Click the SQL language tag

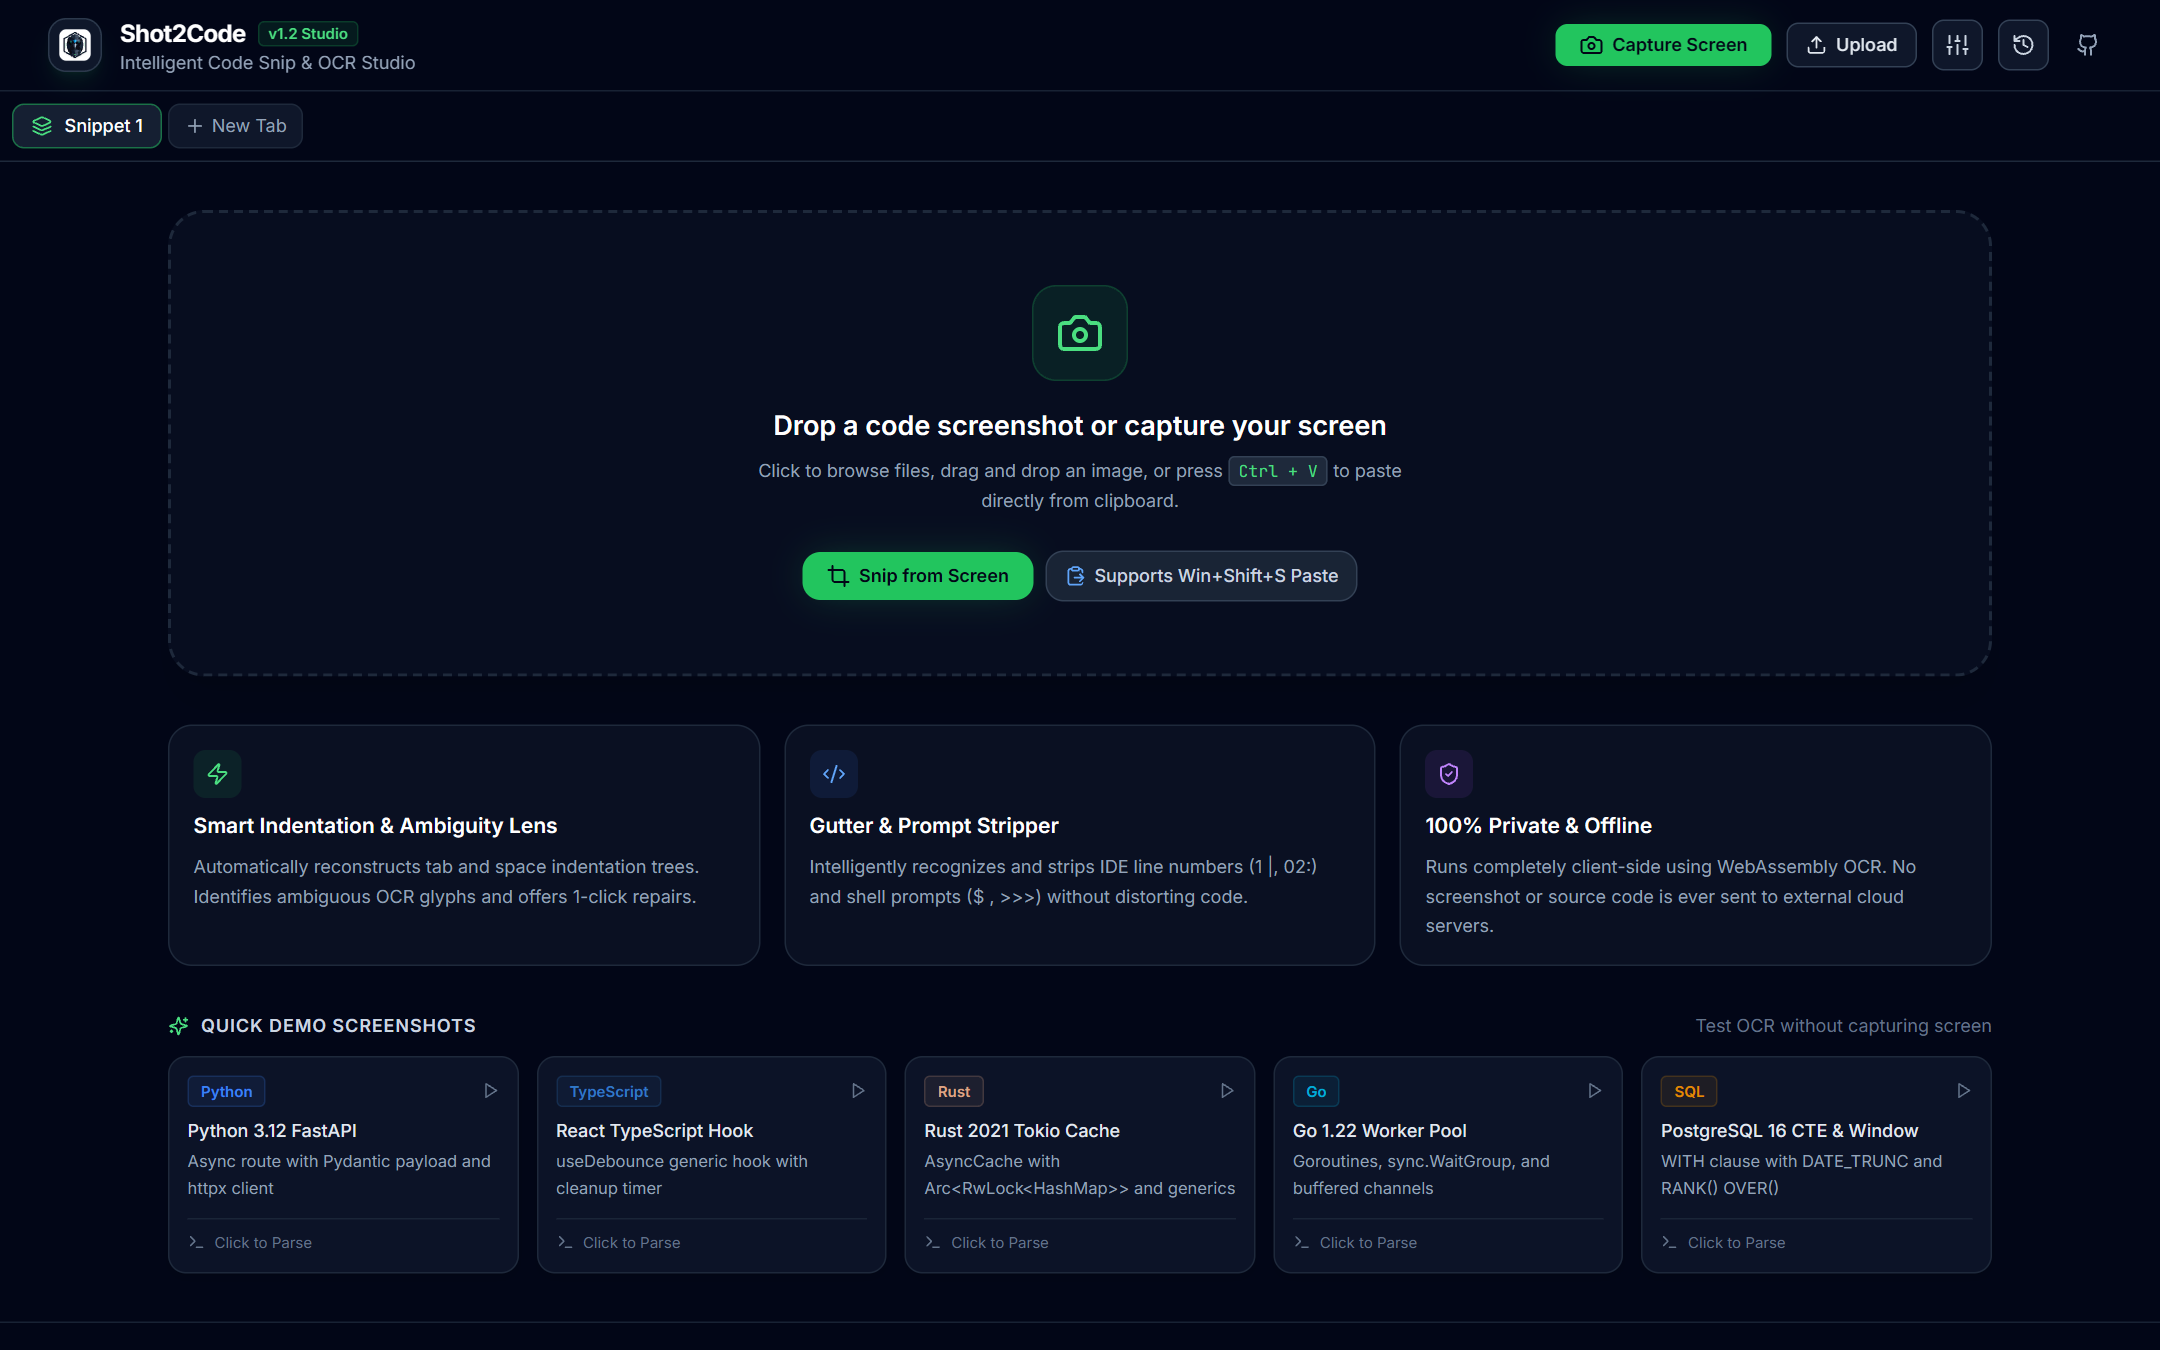point(1689,1092)
